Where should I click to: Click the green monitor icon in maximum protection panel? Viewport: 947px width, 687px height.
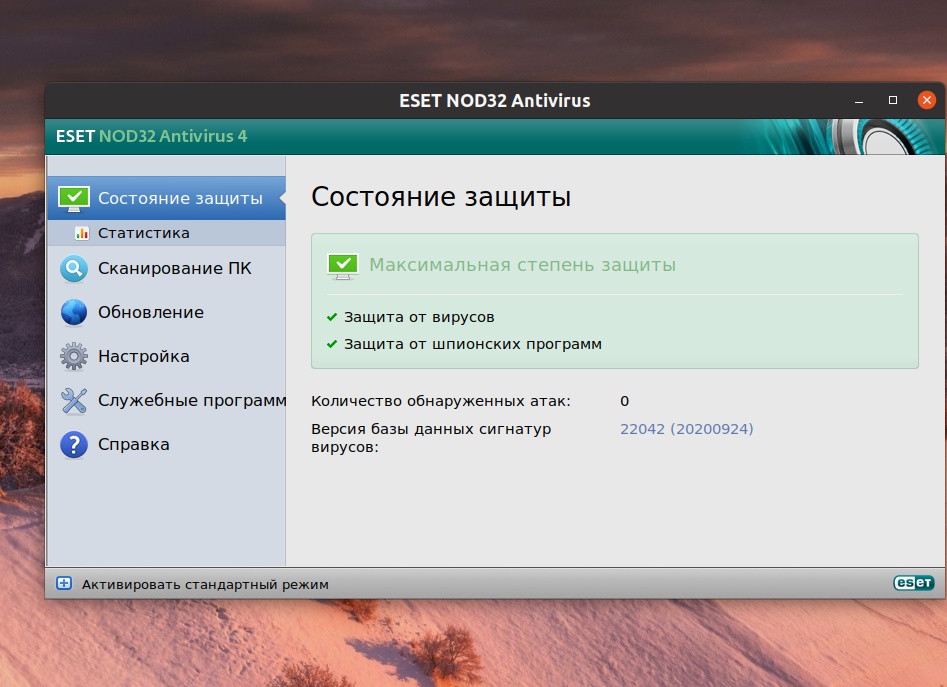[342, 266]
